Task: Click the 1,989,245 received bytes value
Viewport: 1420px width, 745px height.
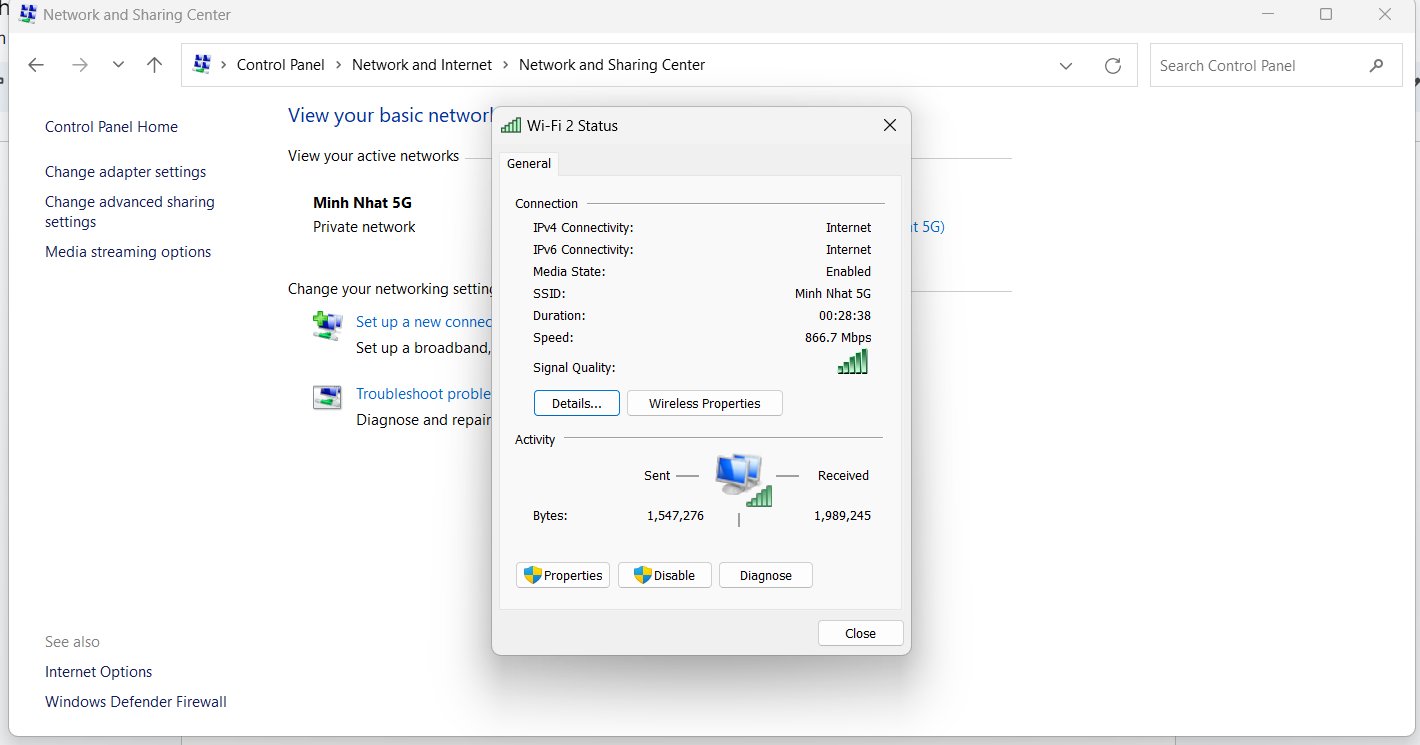Action: click(x=842, y=516)
